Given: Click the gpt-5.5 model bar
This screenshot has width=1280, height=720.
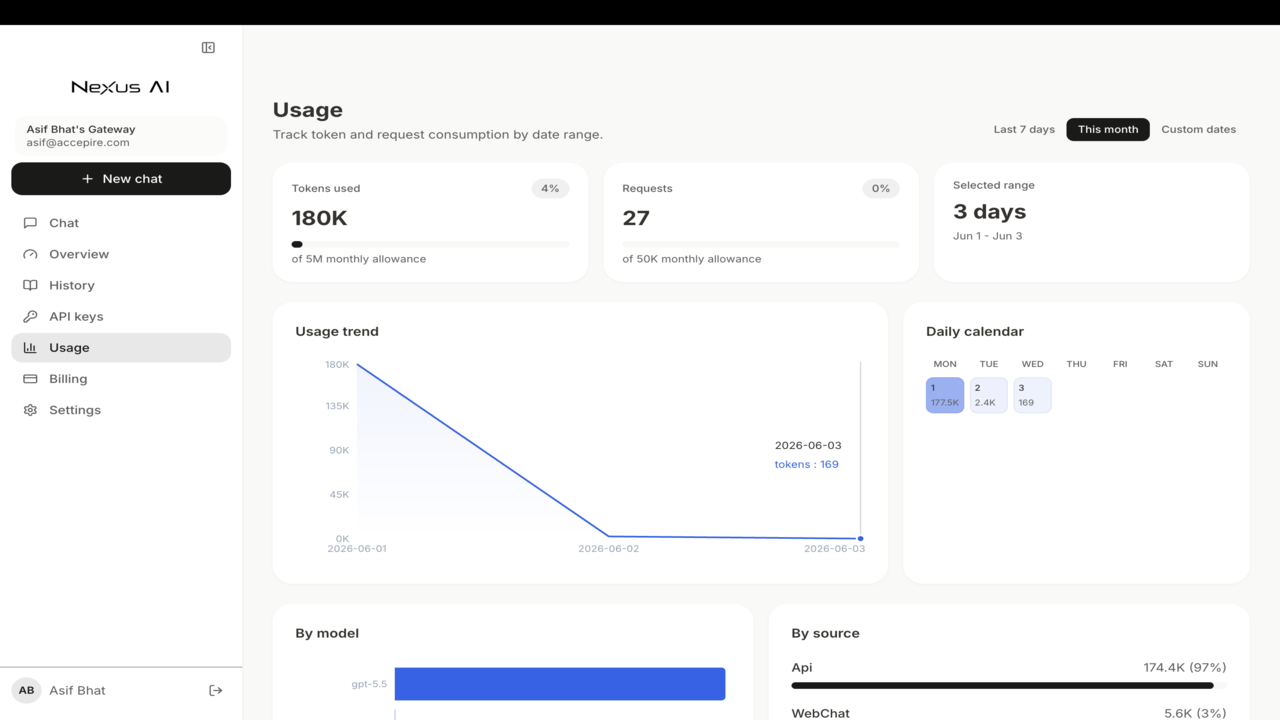Looking at the screenshot, I should (560, 684).
